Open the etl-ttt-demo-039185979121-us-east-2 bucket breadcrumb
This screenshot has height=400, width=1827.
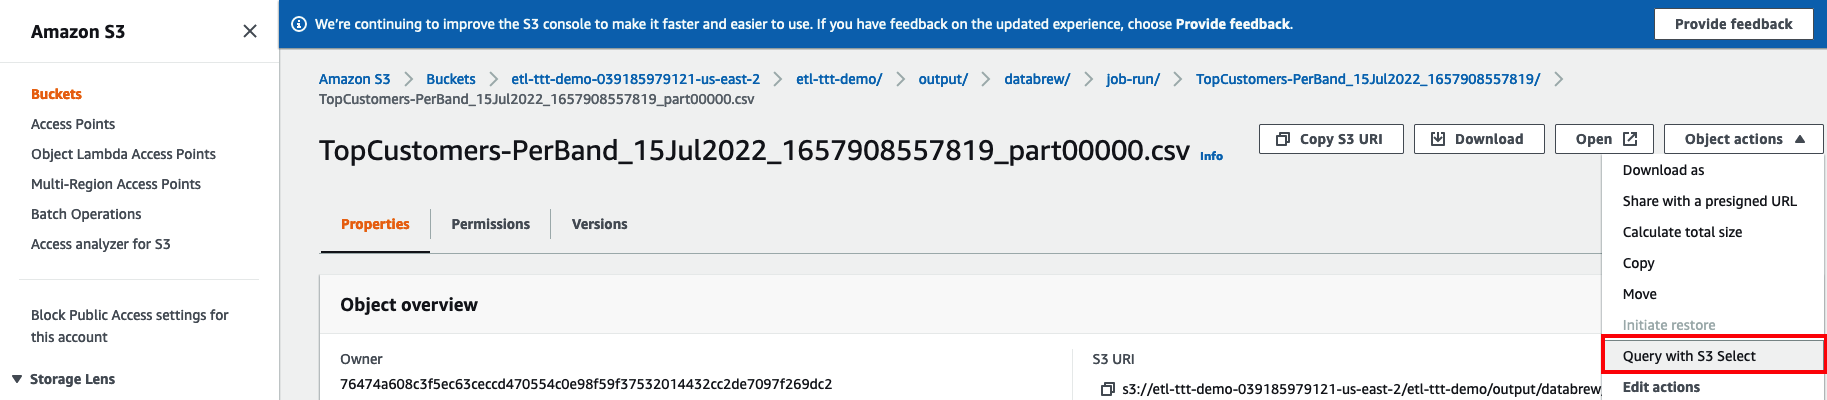pyautogui.click(x=635, y=79)
